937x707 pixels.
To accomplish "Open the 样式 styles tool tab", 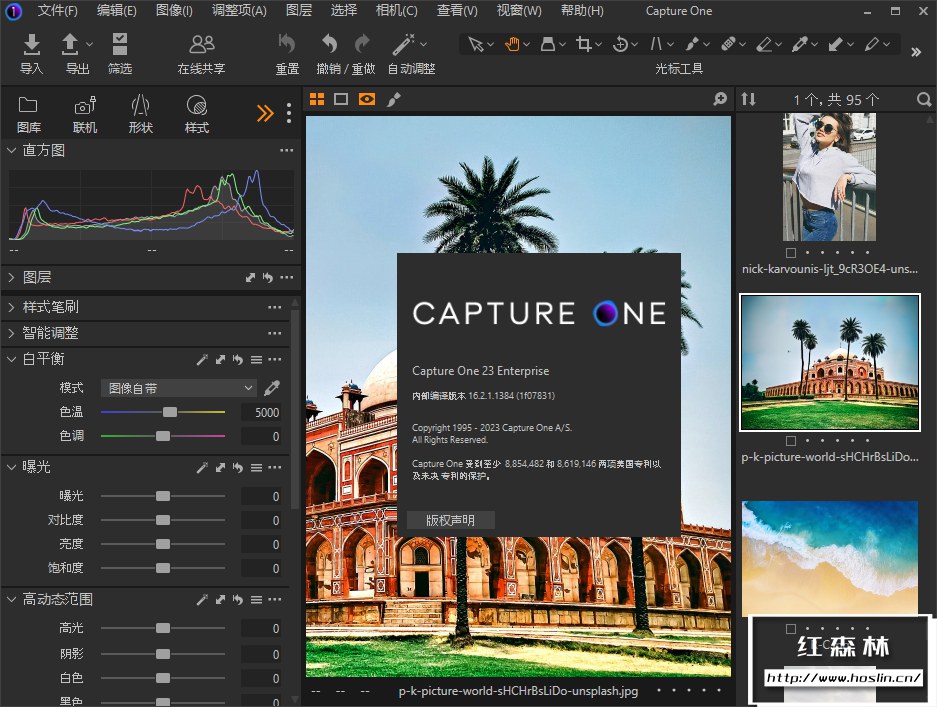I will (197, 106).
